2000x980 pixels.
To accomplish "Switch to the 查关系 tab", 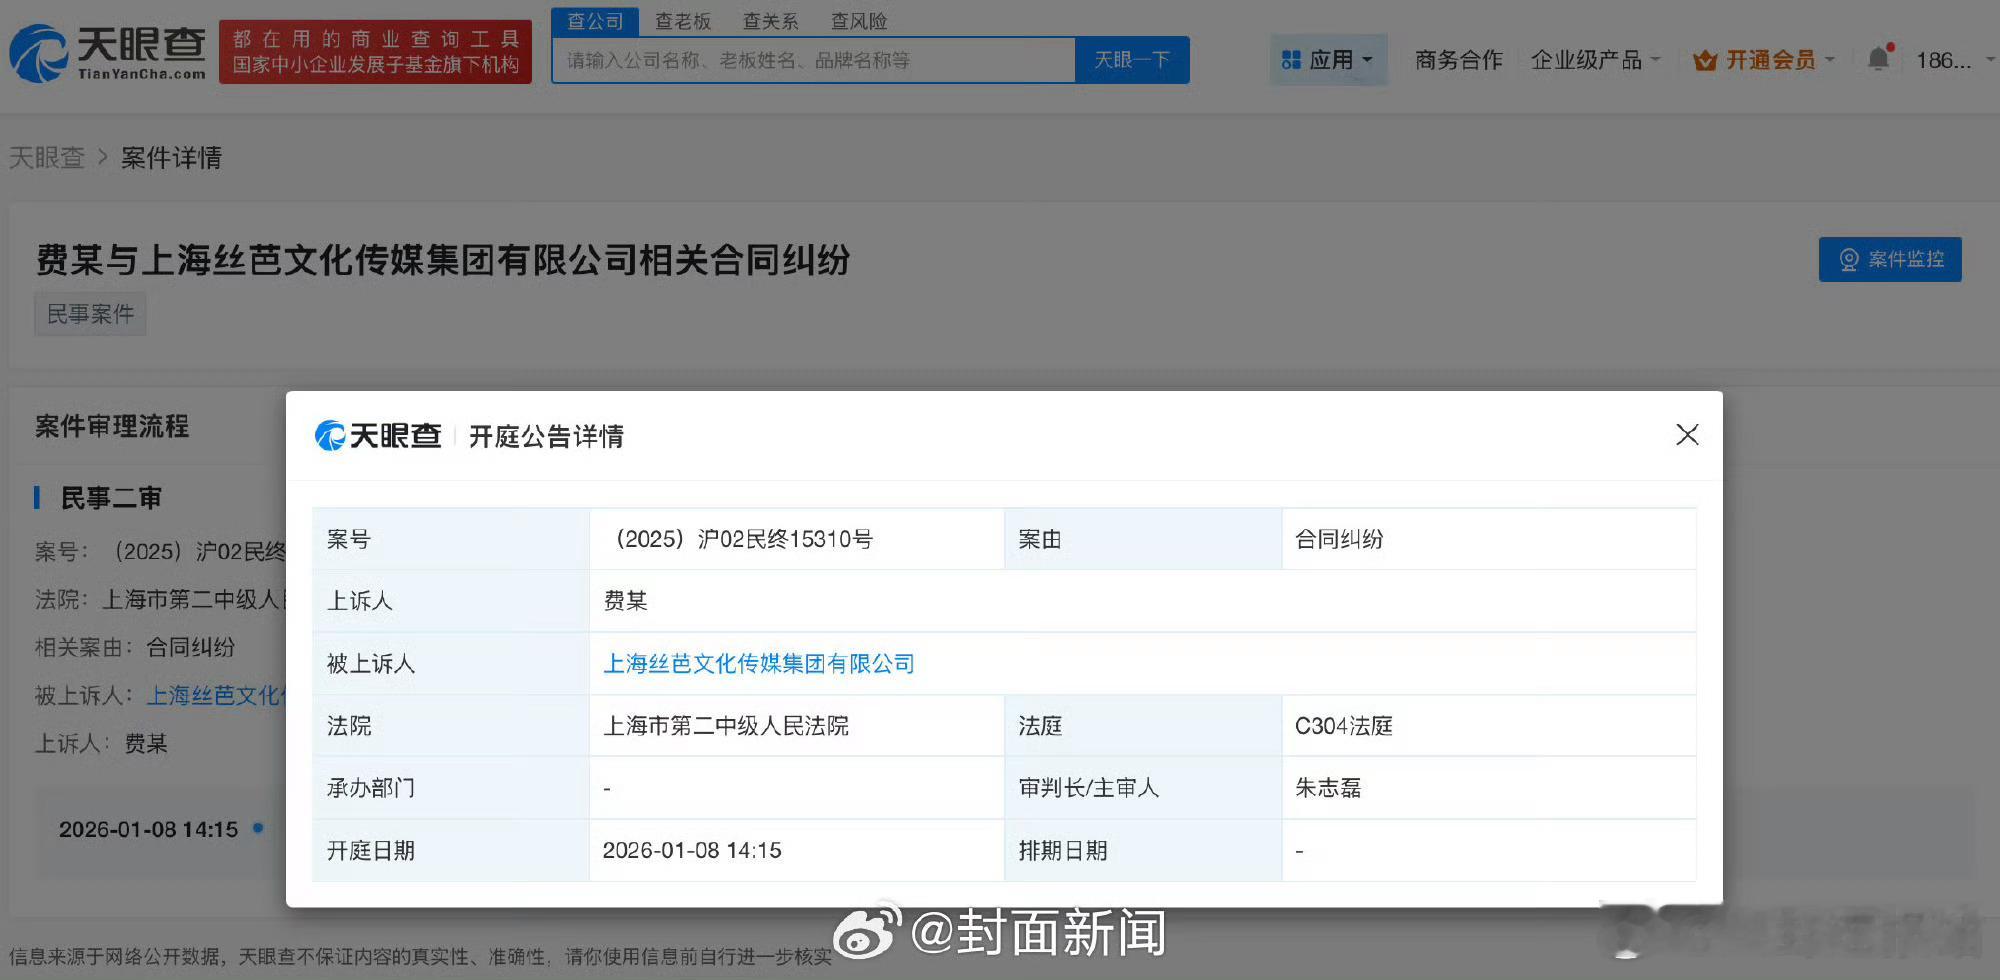I will pyautogui.click(x=770, y=21).
